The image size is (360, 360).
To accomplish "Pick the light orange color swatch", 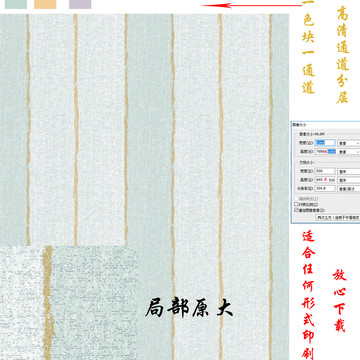I will click(x=45, y=4).
